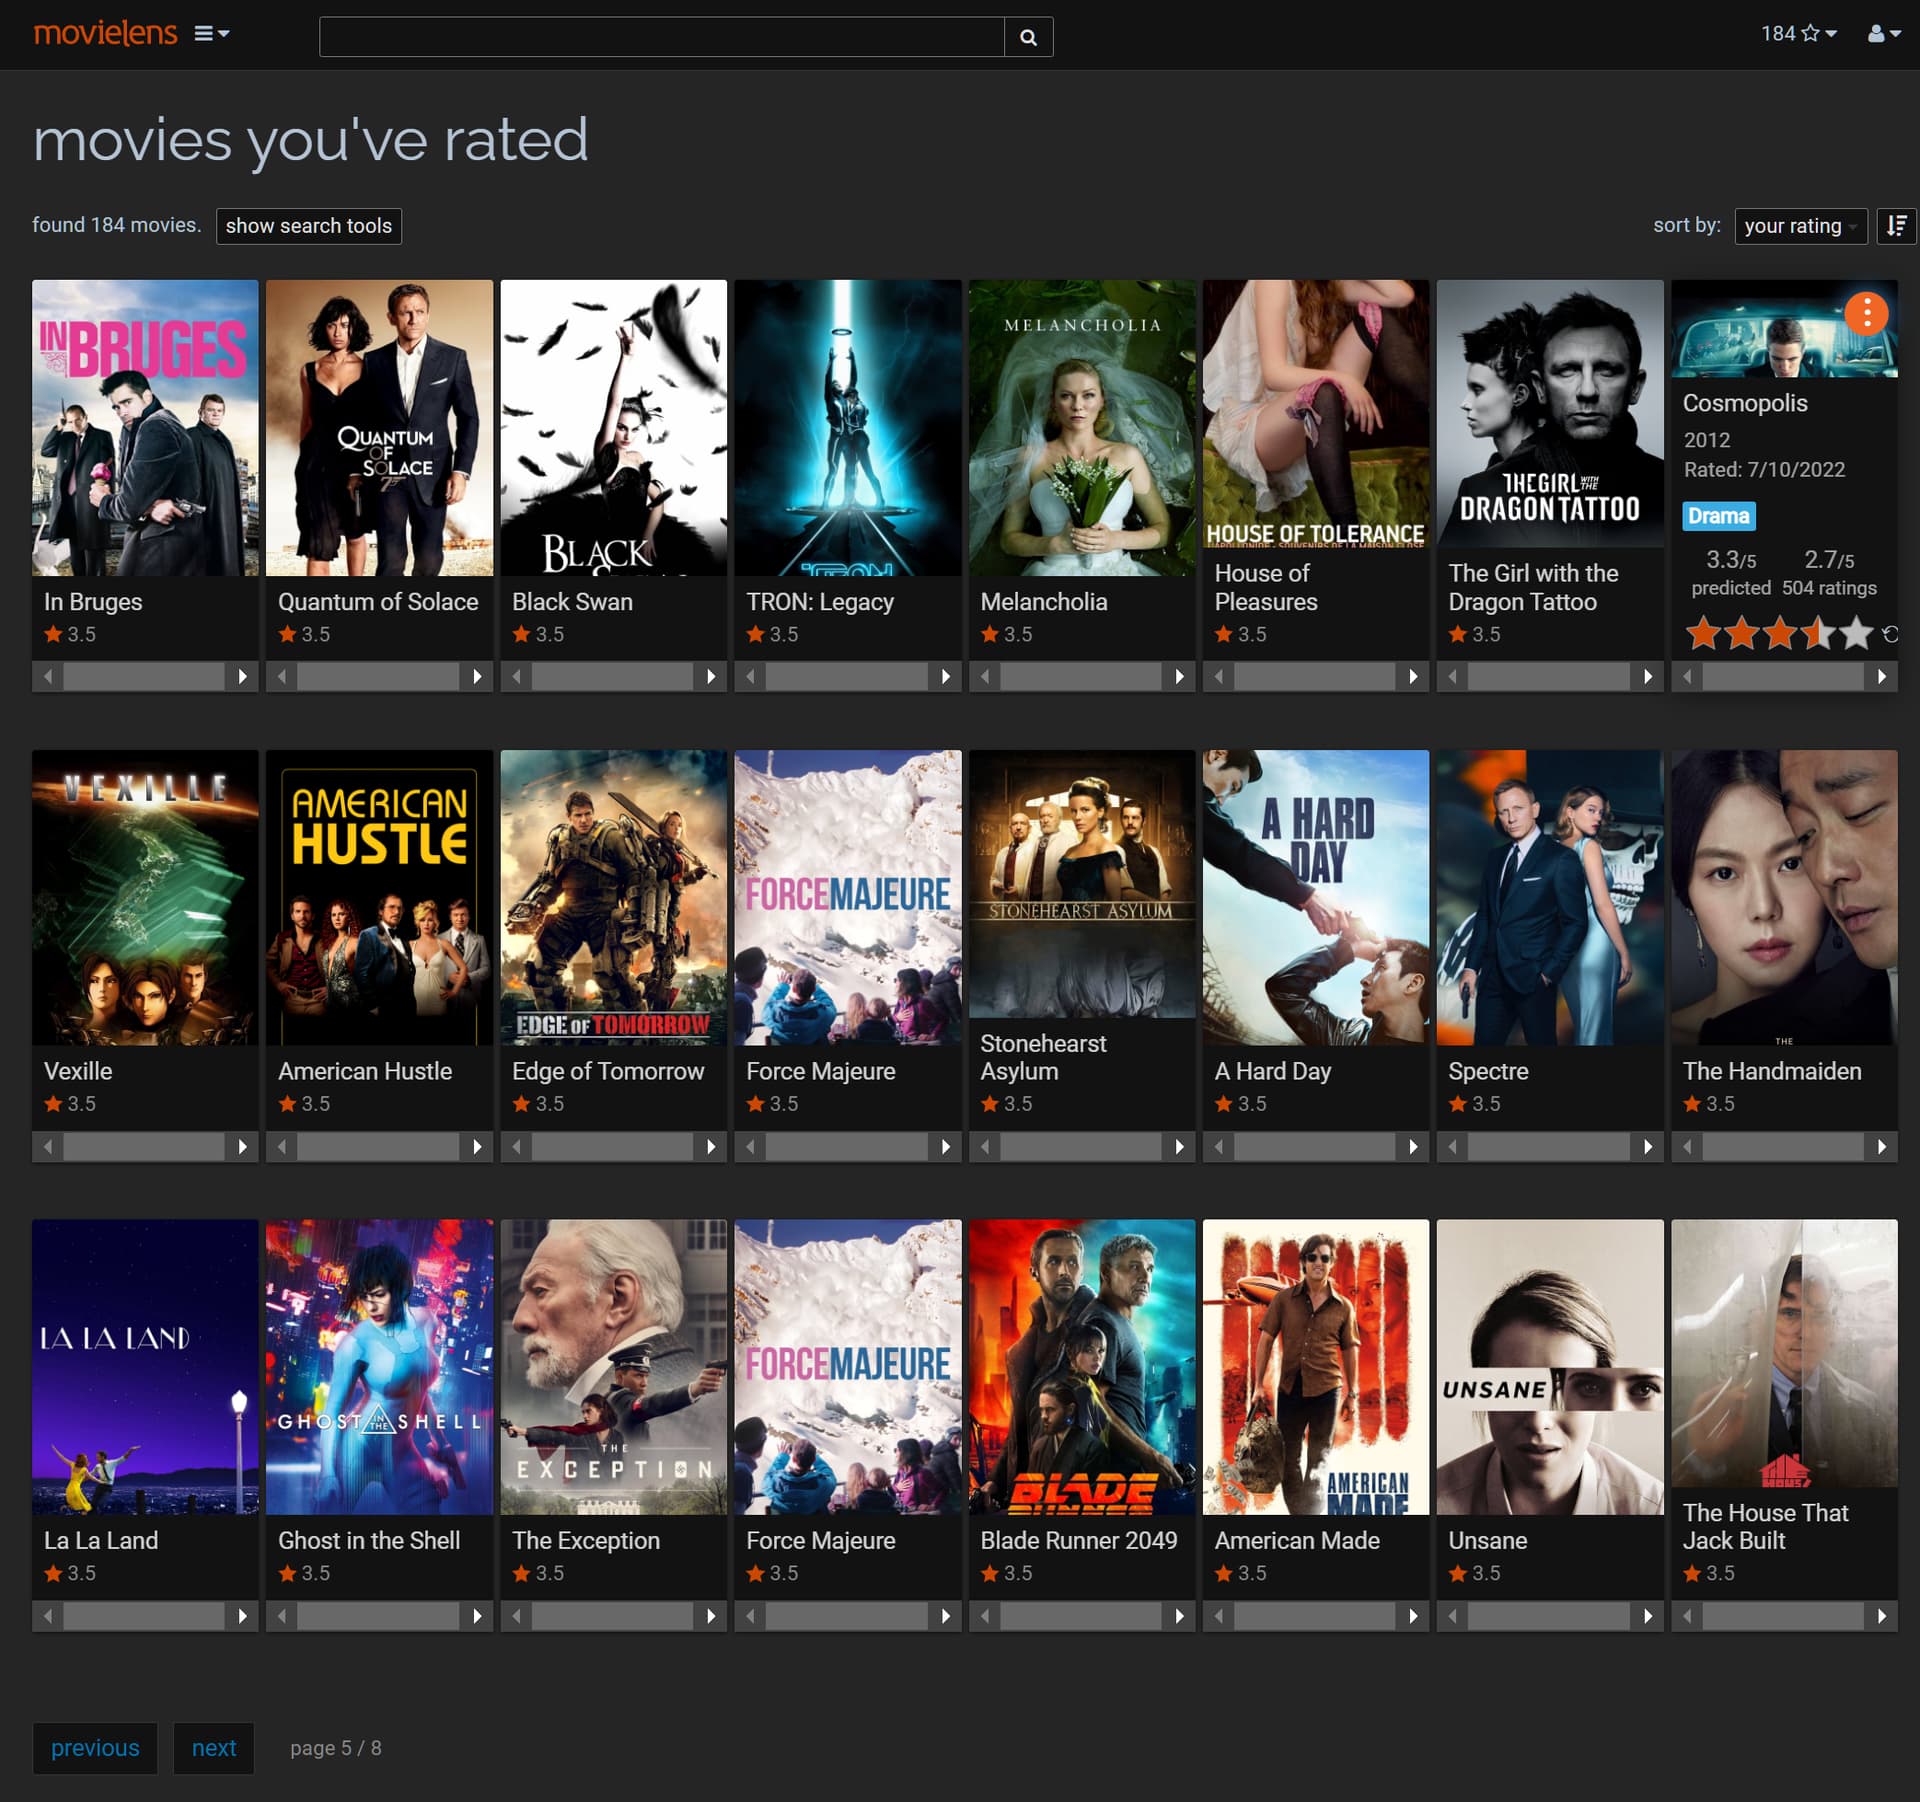This screenshot has height=1802, width=1920.
Task: Click right arrow under Cosmopolis card
Action: (1882, 677)
